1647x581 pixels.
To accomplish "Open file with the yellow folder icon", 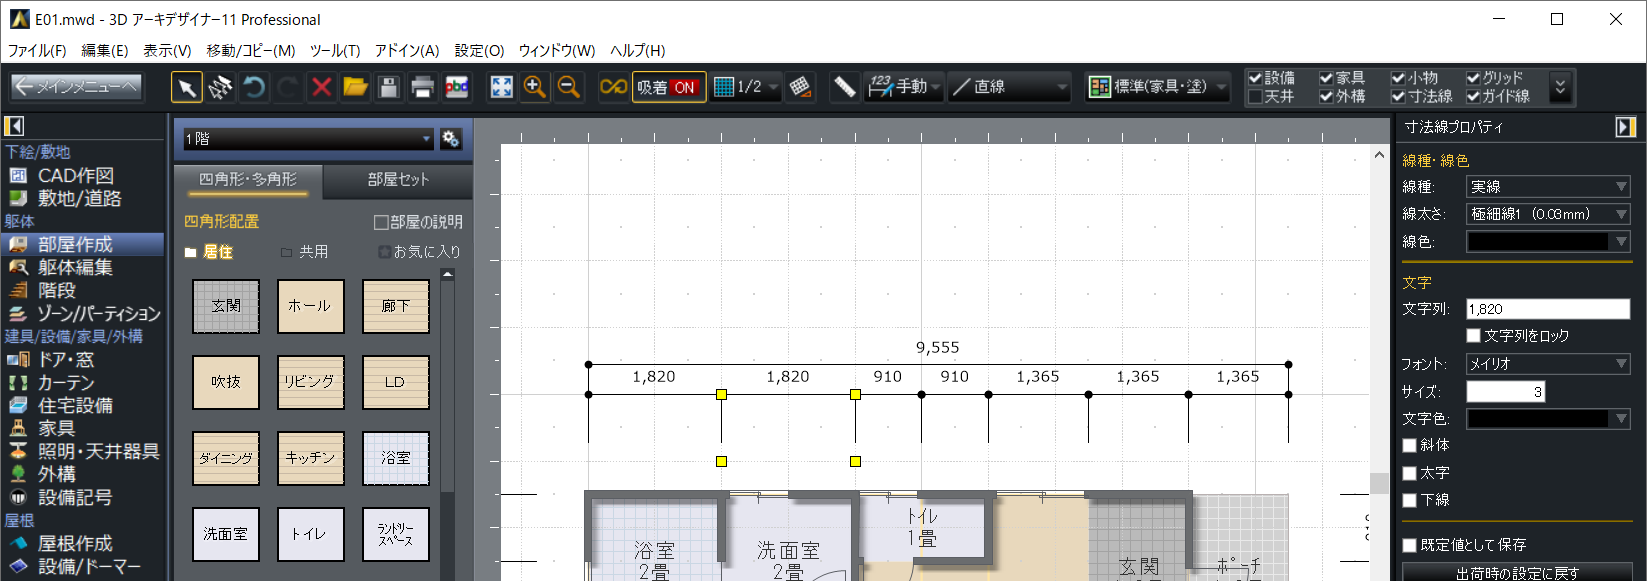I will click(x=355, y=88).
